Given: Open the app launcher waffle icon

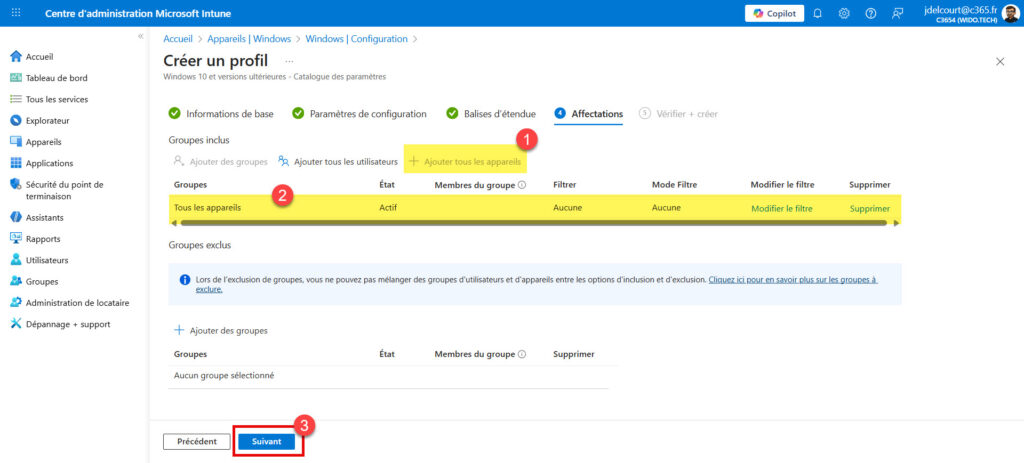Looking at the screenshot, I should (16, 13).
